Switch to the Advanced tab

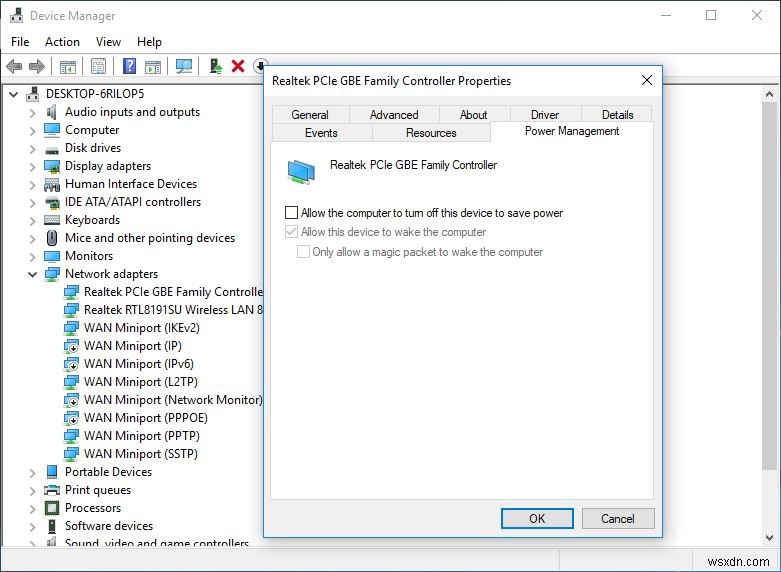(394, 115)
